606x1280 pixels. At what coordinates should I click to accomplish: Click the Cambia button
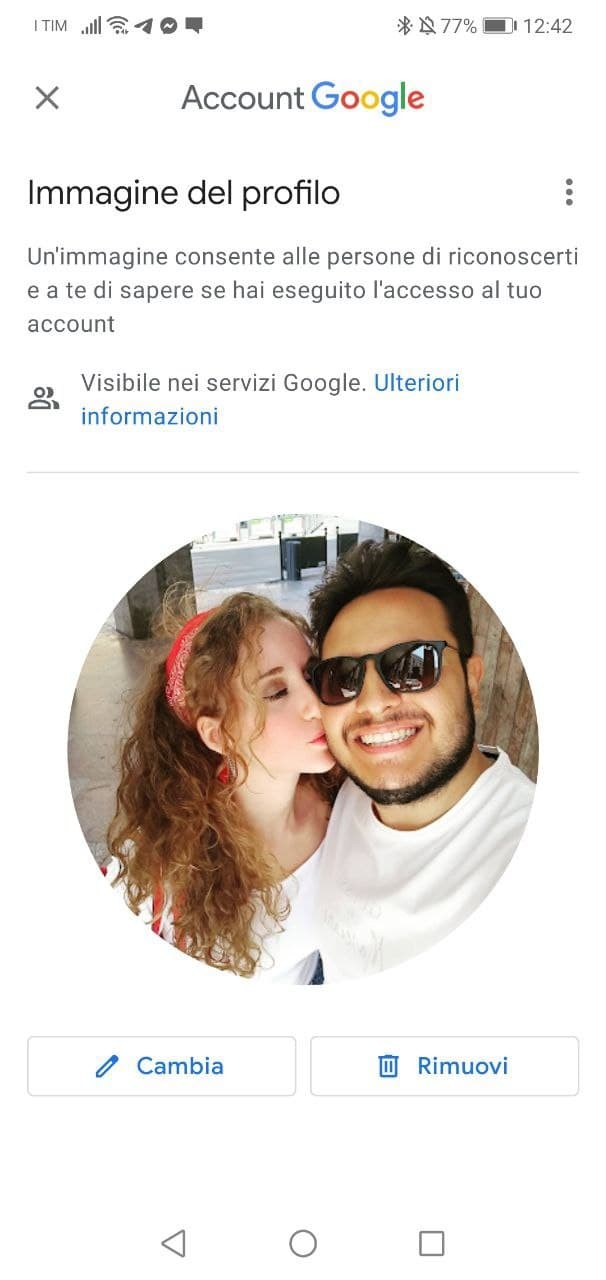pyautogui.click(x=161, y=1066)
